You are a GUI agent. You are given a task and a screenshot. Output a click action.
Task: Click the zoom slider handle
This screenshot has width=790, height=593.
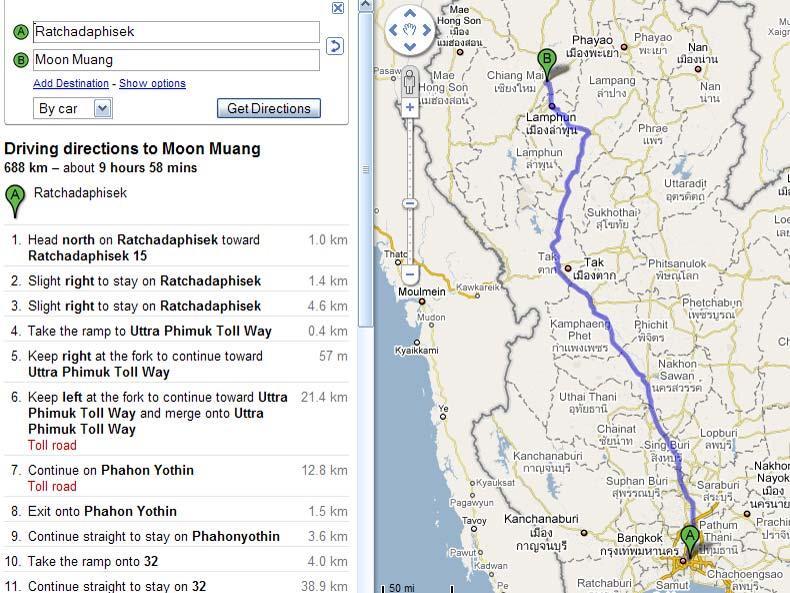pos(410,204)
